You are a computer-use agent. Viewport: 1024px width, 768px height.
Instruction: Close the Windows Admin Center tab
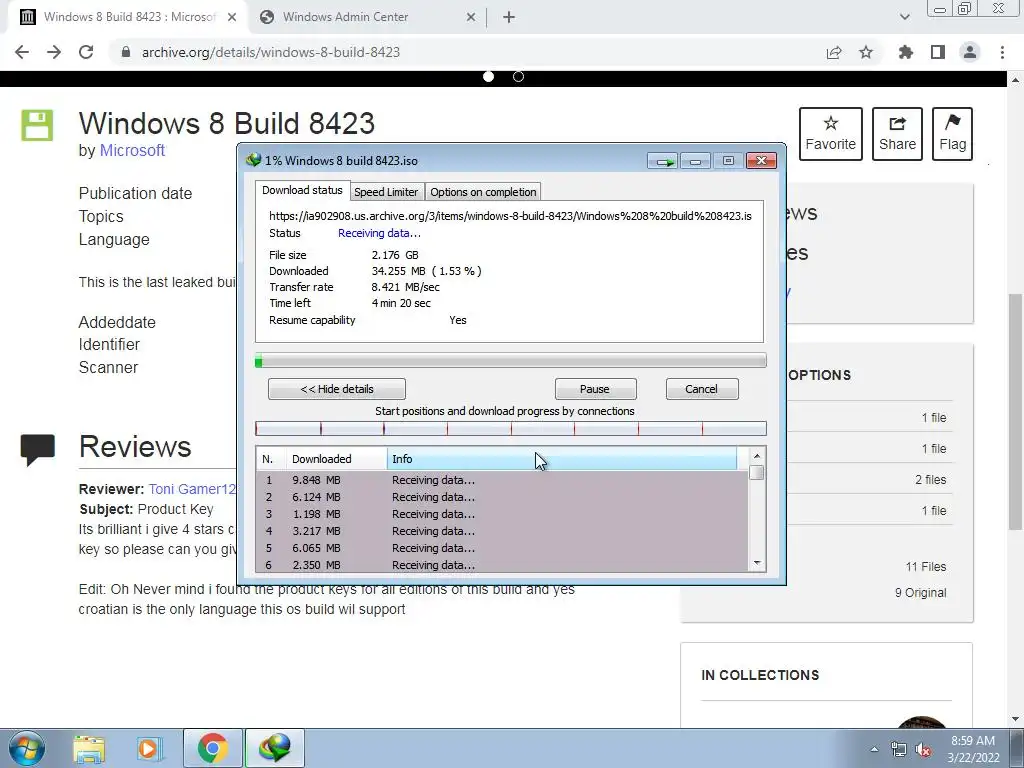[471, 17]
